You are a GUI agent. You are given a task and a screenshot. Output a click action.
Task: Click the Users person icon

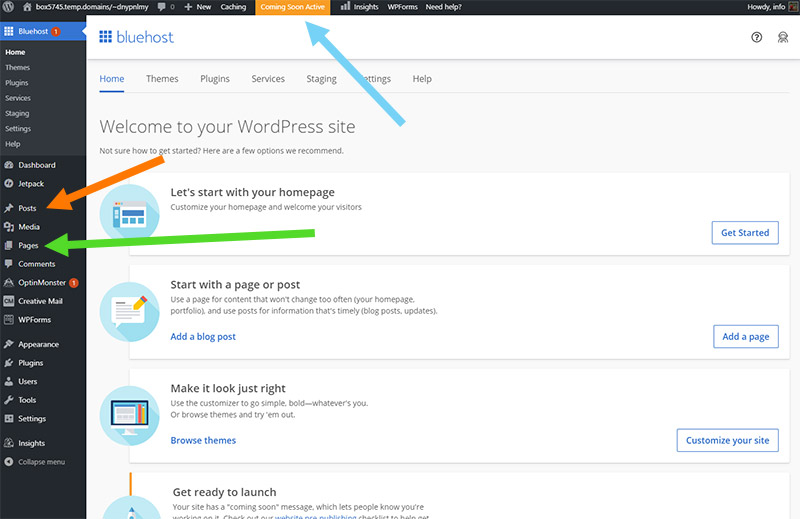[9, 381]
